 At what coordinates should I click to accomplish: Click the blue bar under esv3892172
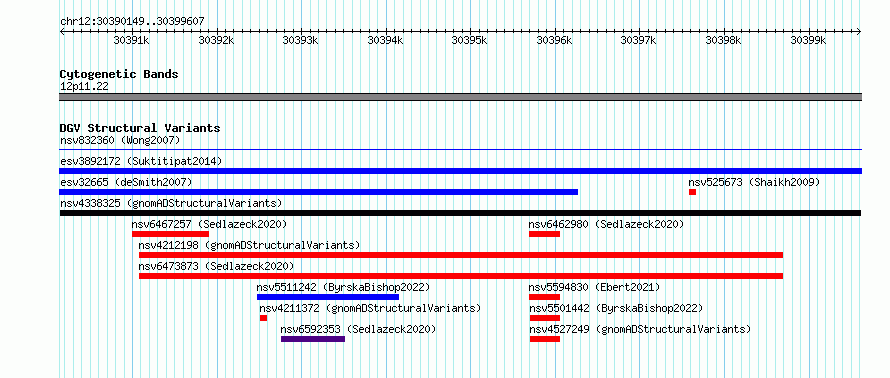point(460,171)
